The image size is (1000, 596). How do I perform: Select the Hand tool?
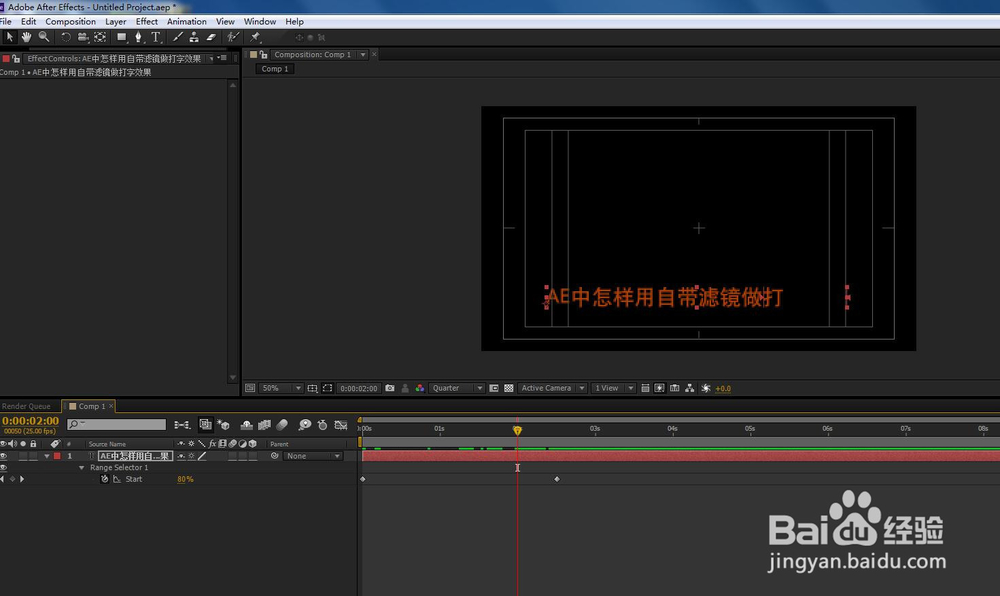[27, 37]
